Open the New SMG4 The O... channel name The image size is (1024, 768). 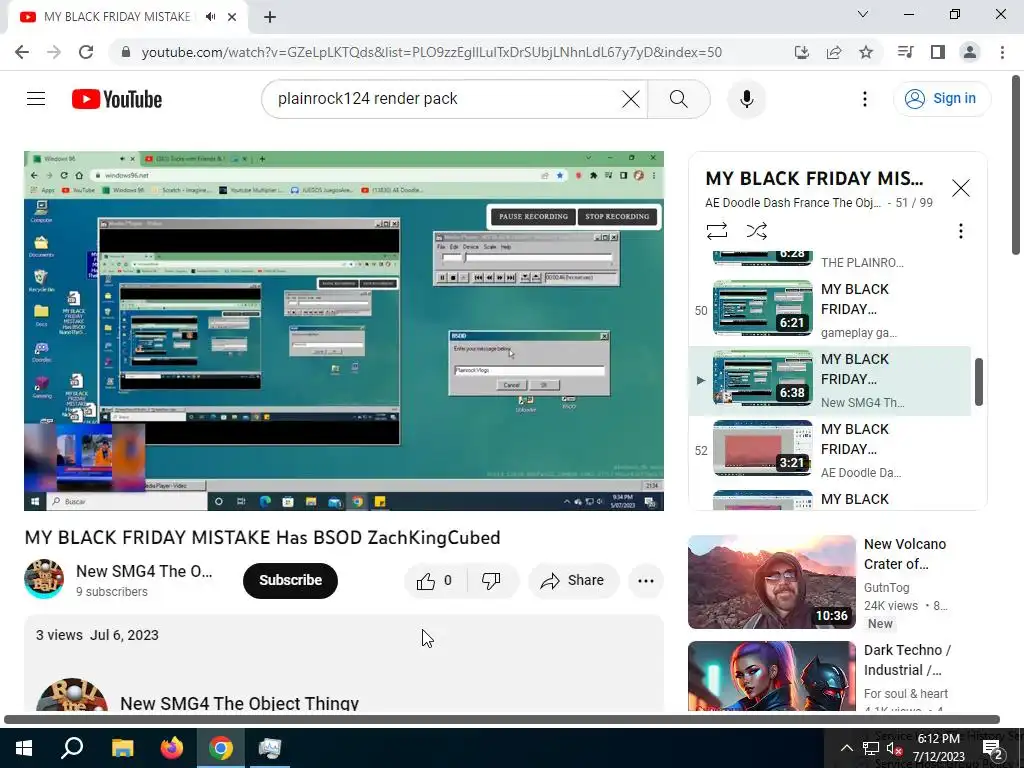144,571
